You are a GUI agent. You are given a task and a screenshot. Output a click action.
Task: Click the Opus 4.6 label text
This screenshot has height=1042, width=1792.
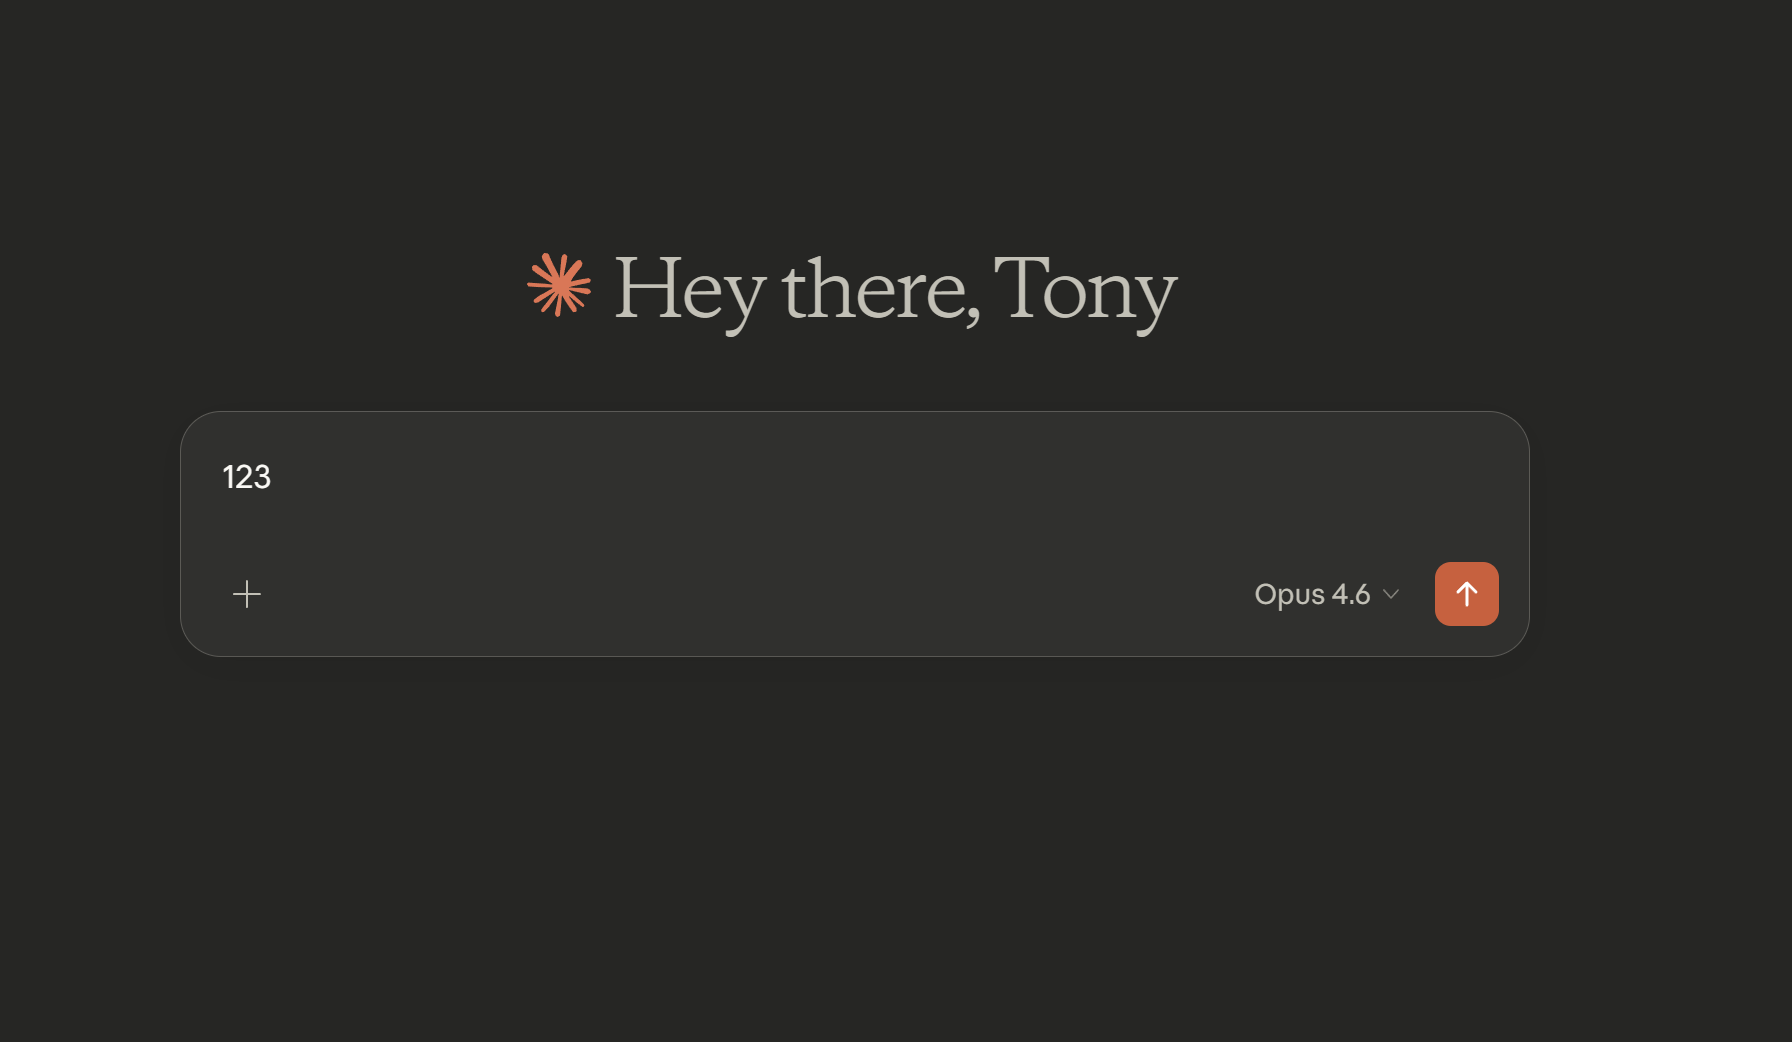[x=1312, y=594]
